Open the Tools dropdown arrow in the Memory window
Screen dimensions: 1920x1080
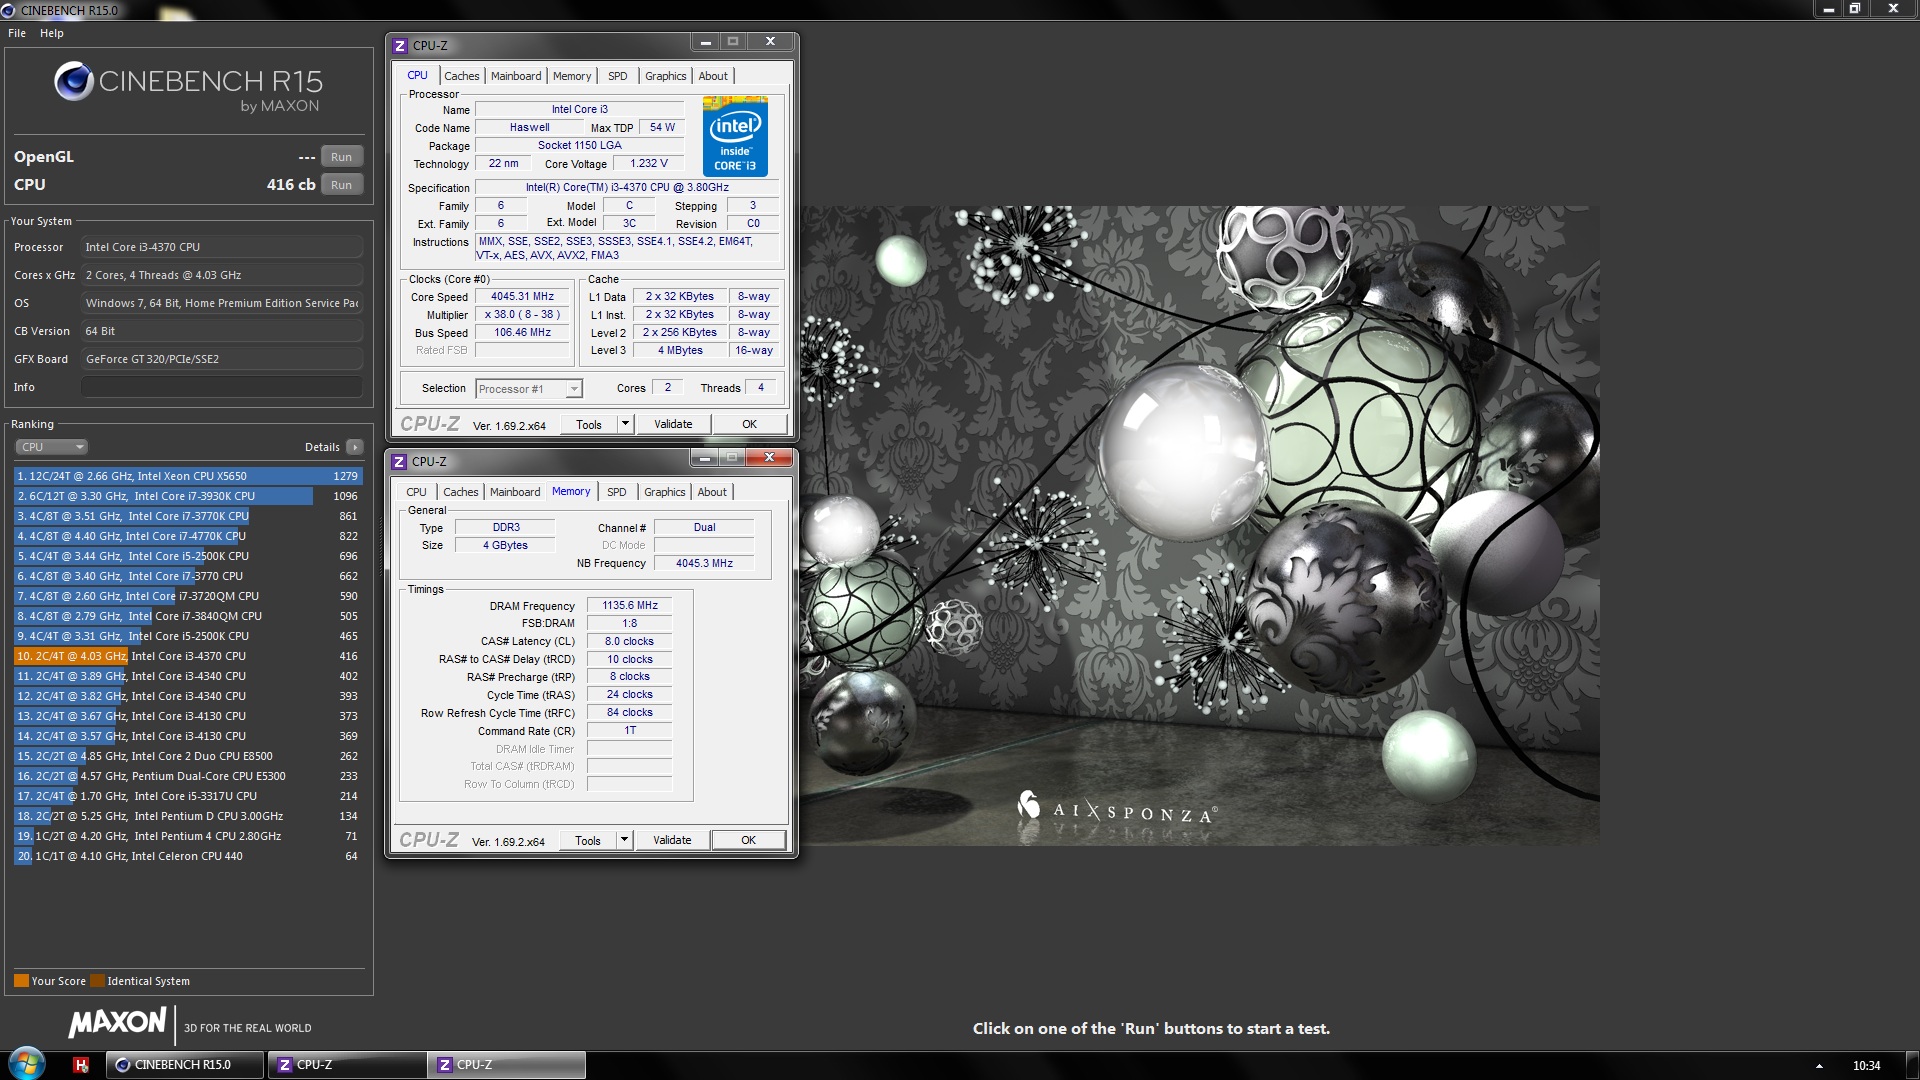click(624, 840)
